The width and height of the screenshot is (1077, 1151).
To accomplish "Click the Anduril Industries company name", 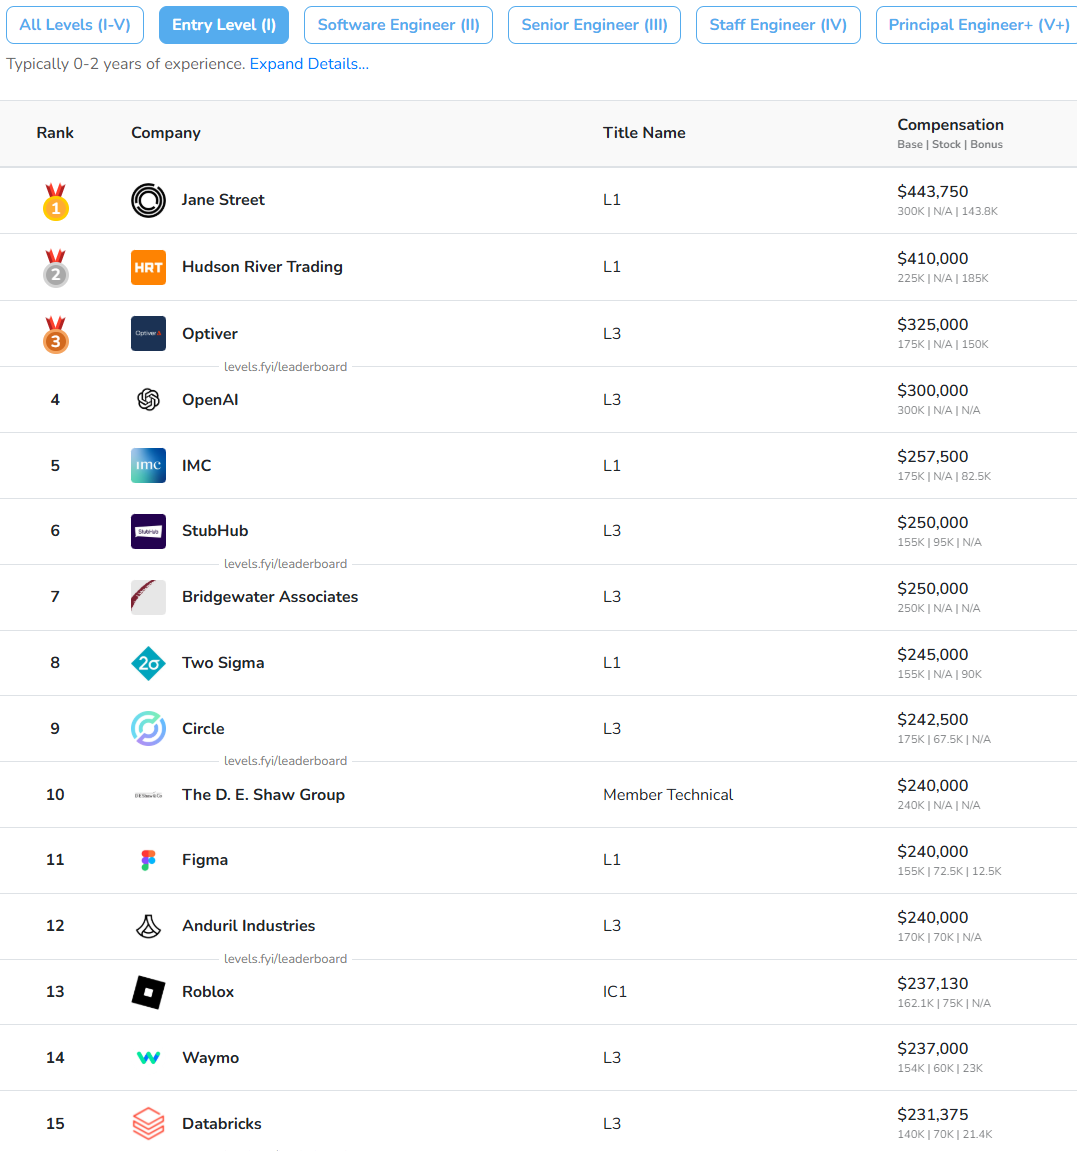I will click(249, 926).
